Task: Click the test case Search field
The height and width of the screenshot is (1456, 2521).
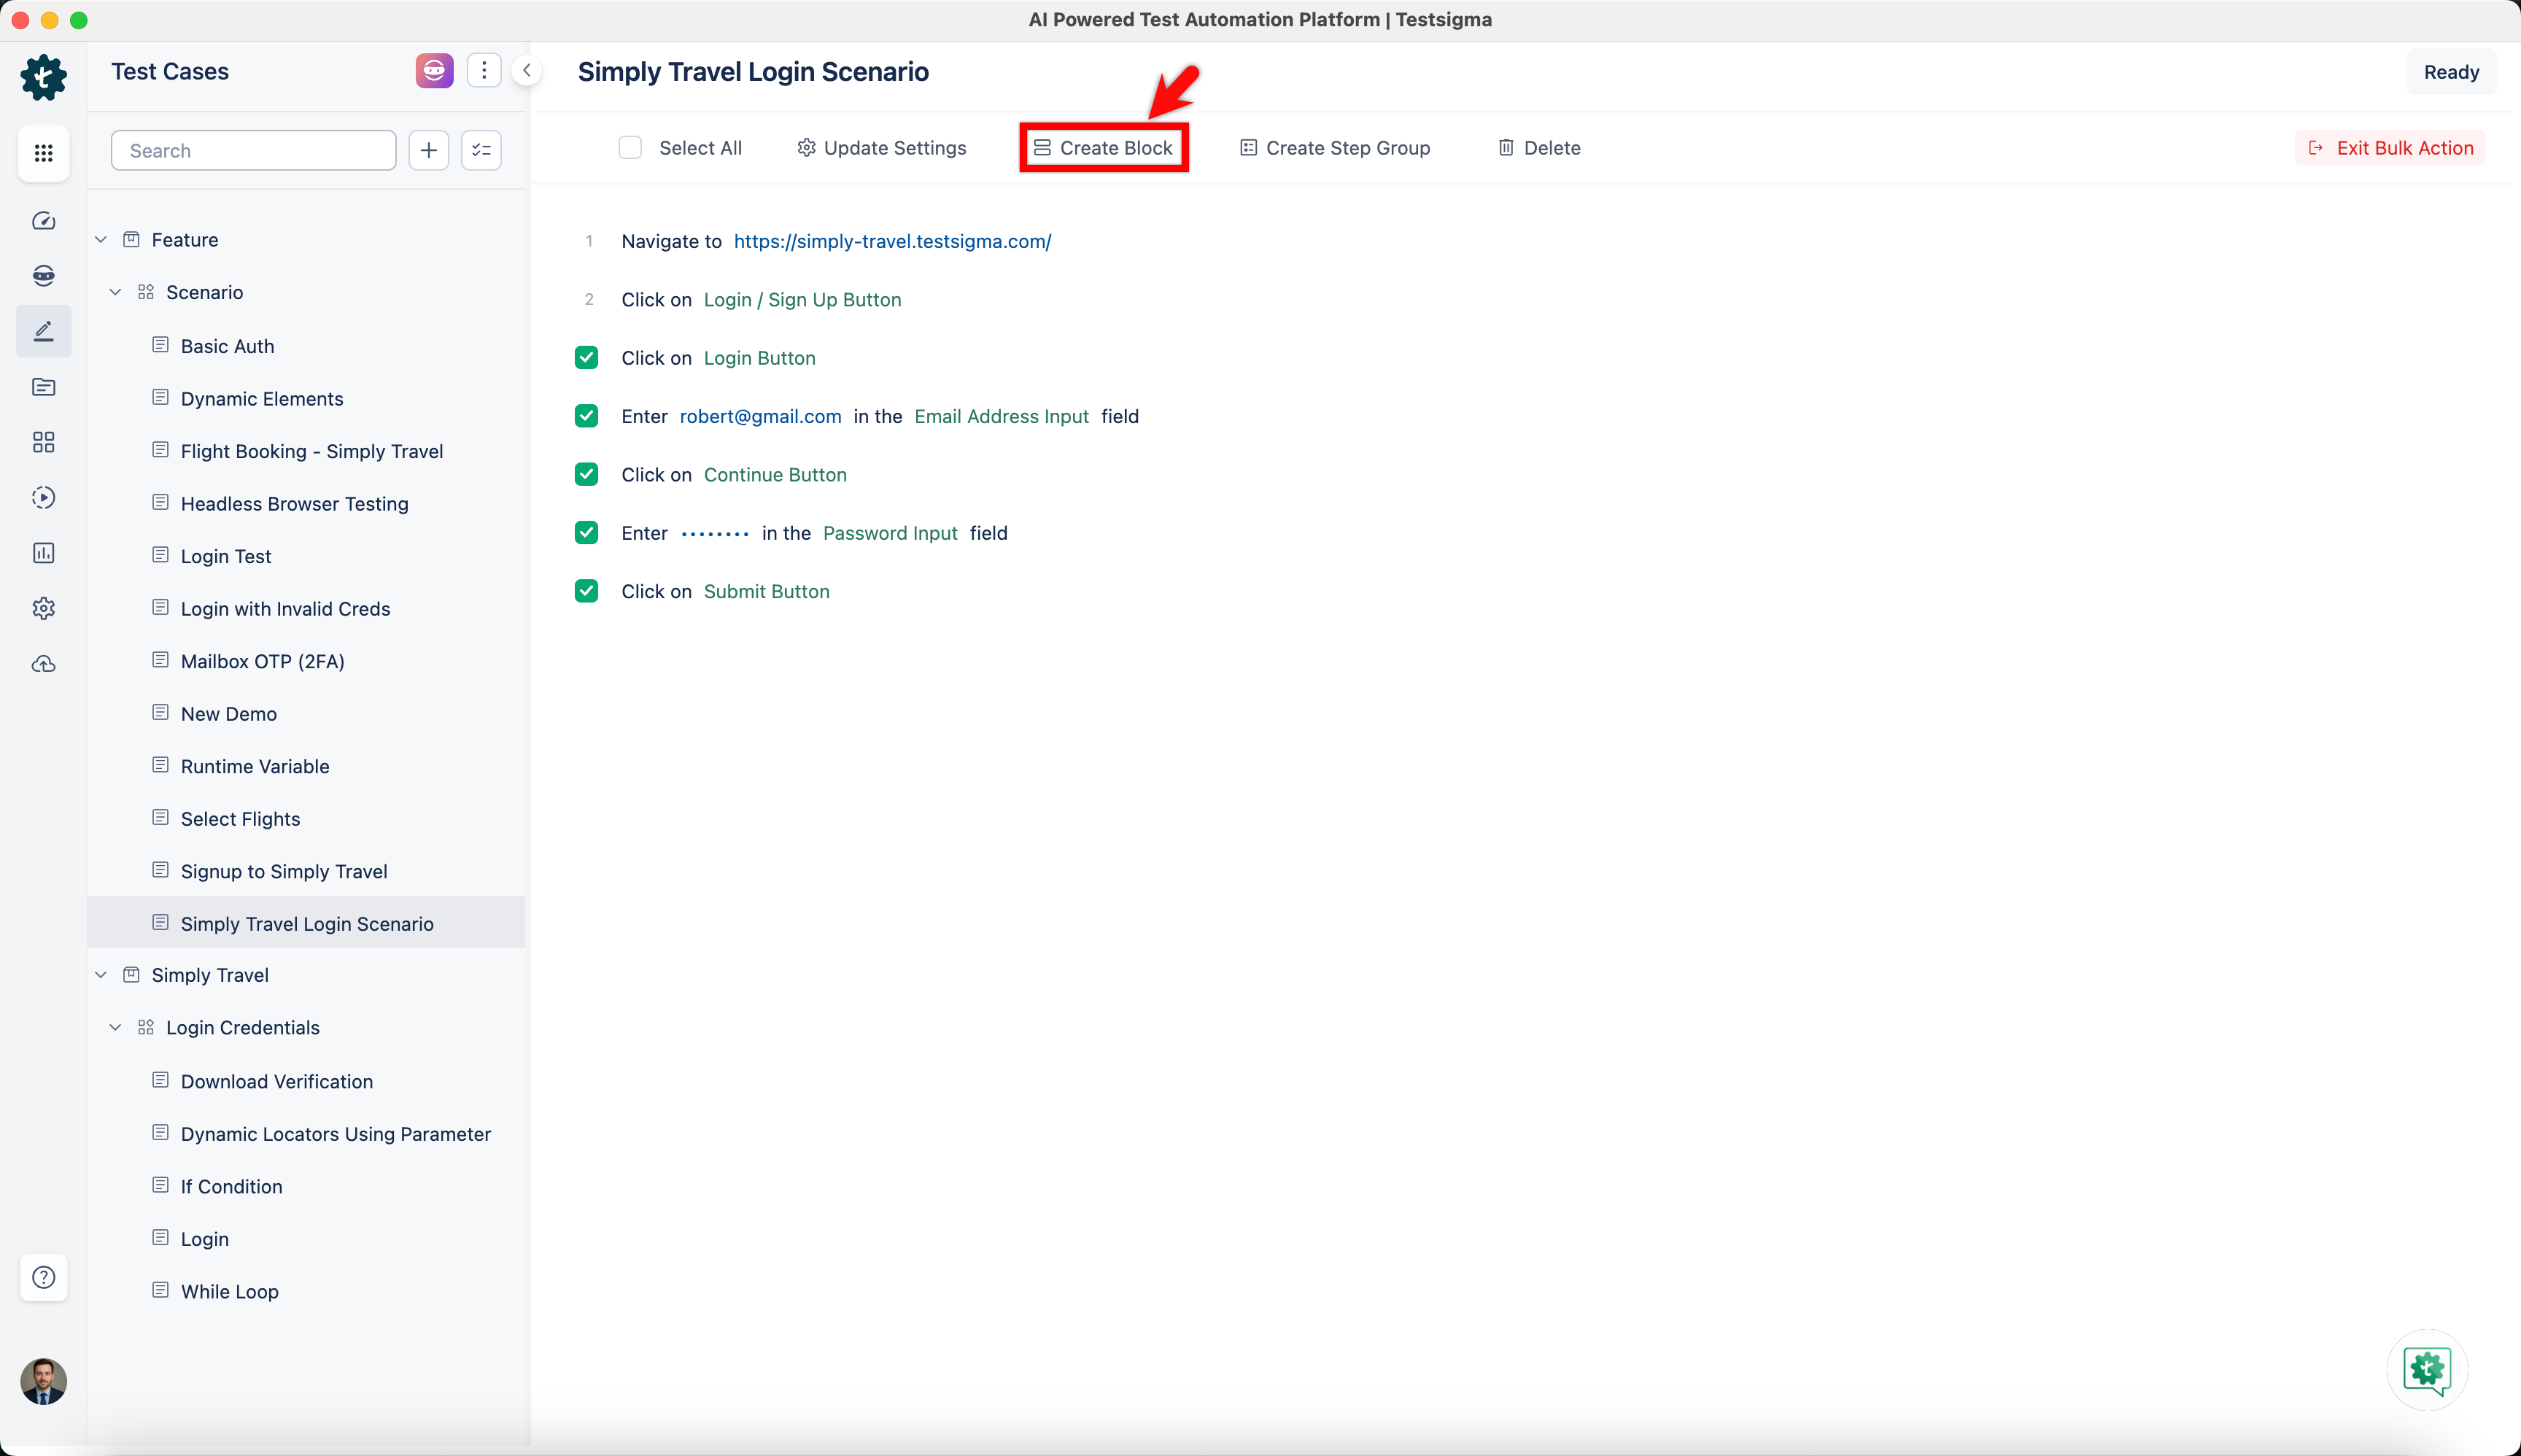Action: pos(254,150)
